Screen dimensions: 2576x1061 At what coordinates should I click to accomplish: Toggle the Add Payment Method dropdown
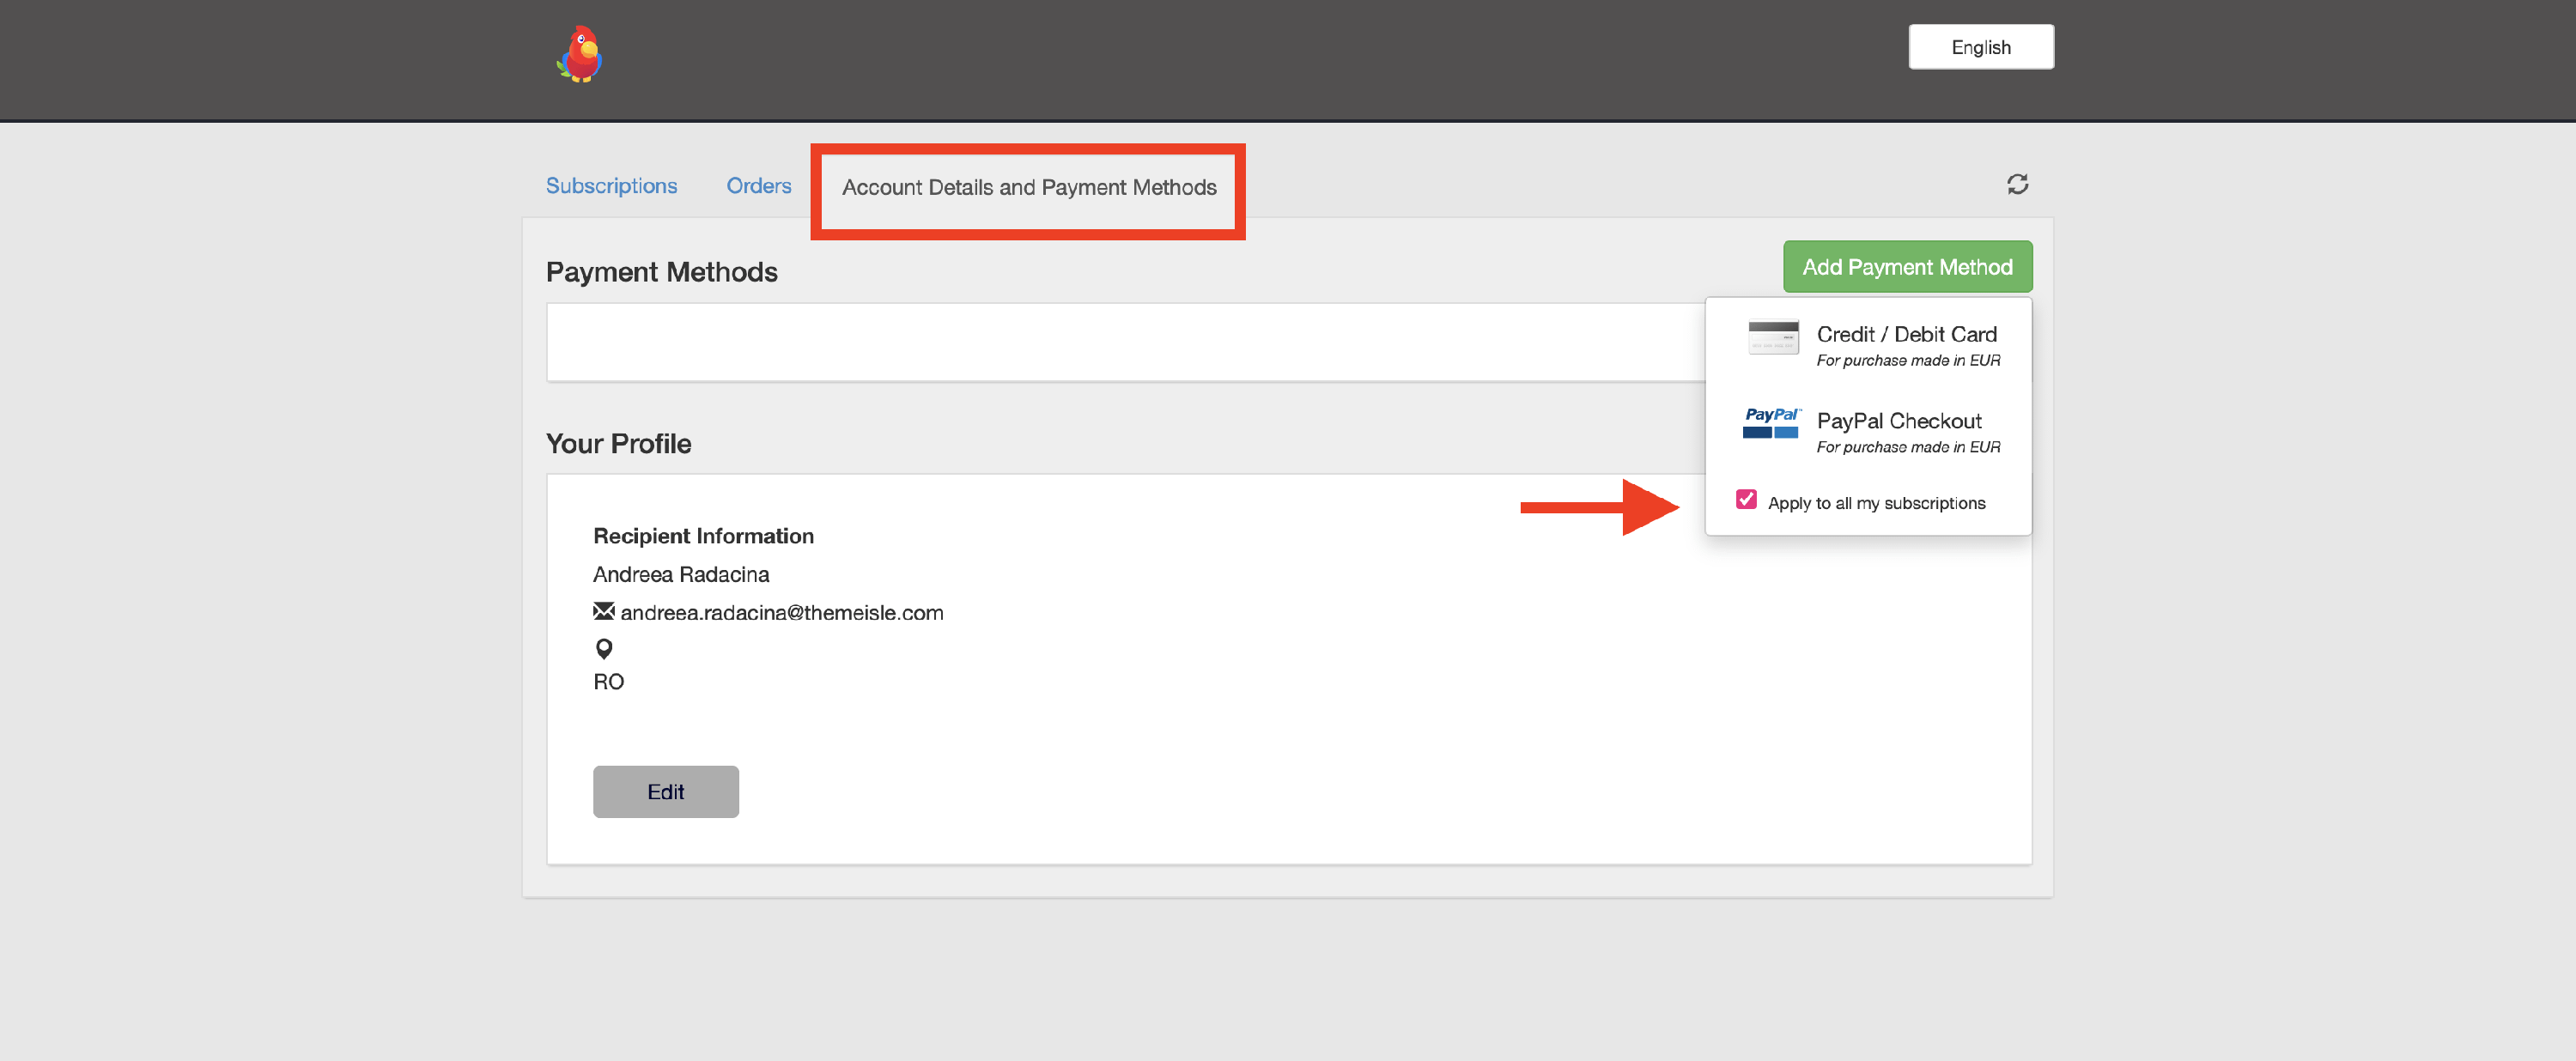point(1907,267)
